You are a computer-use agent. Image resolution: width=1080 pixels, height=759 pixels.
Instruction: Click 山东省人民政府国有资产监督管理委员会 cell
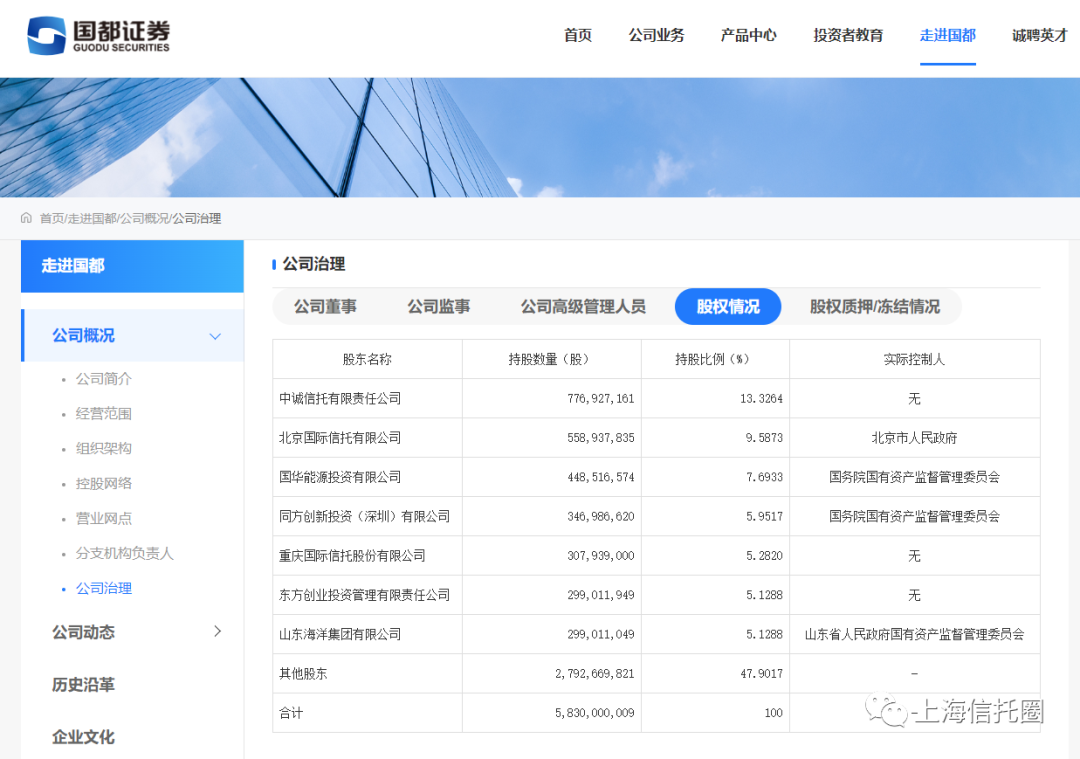click(x=914, y=634)
